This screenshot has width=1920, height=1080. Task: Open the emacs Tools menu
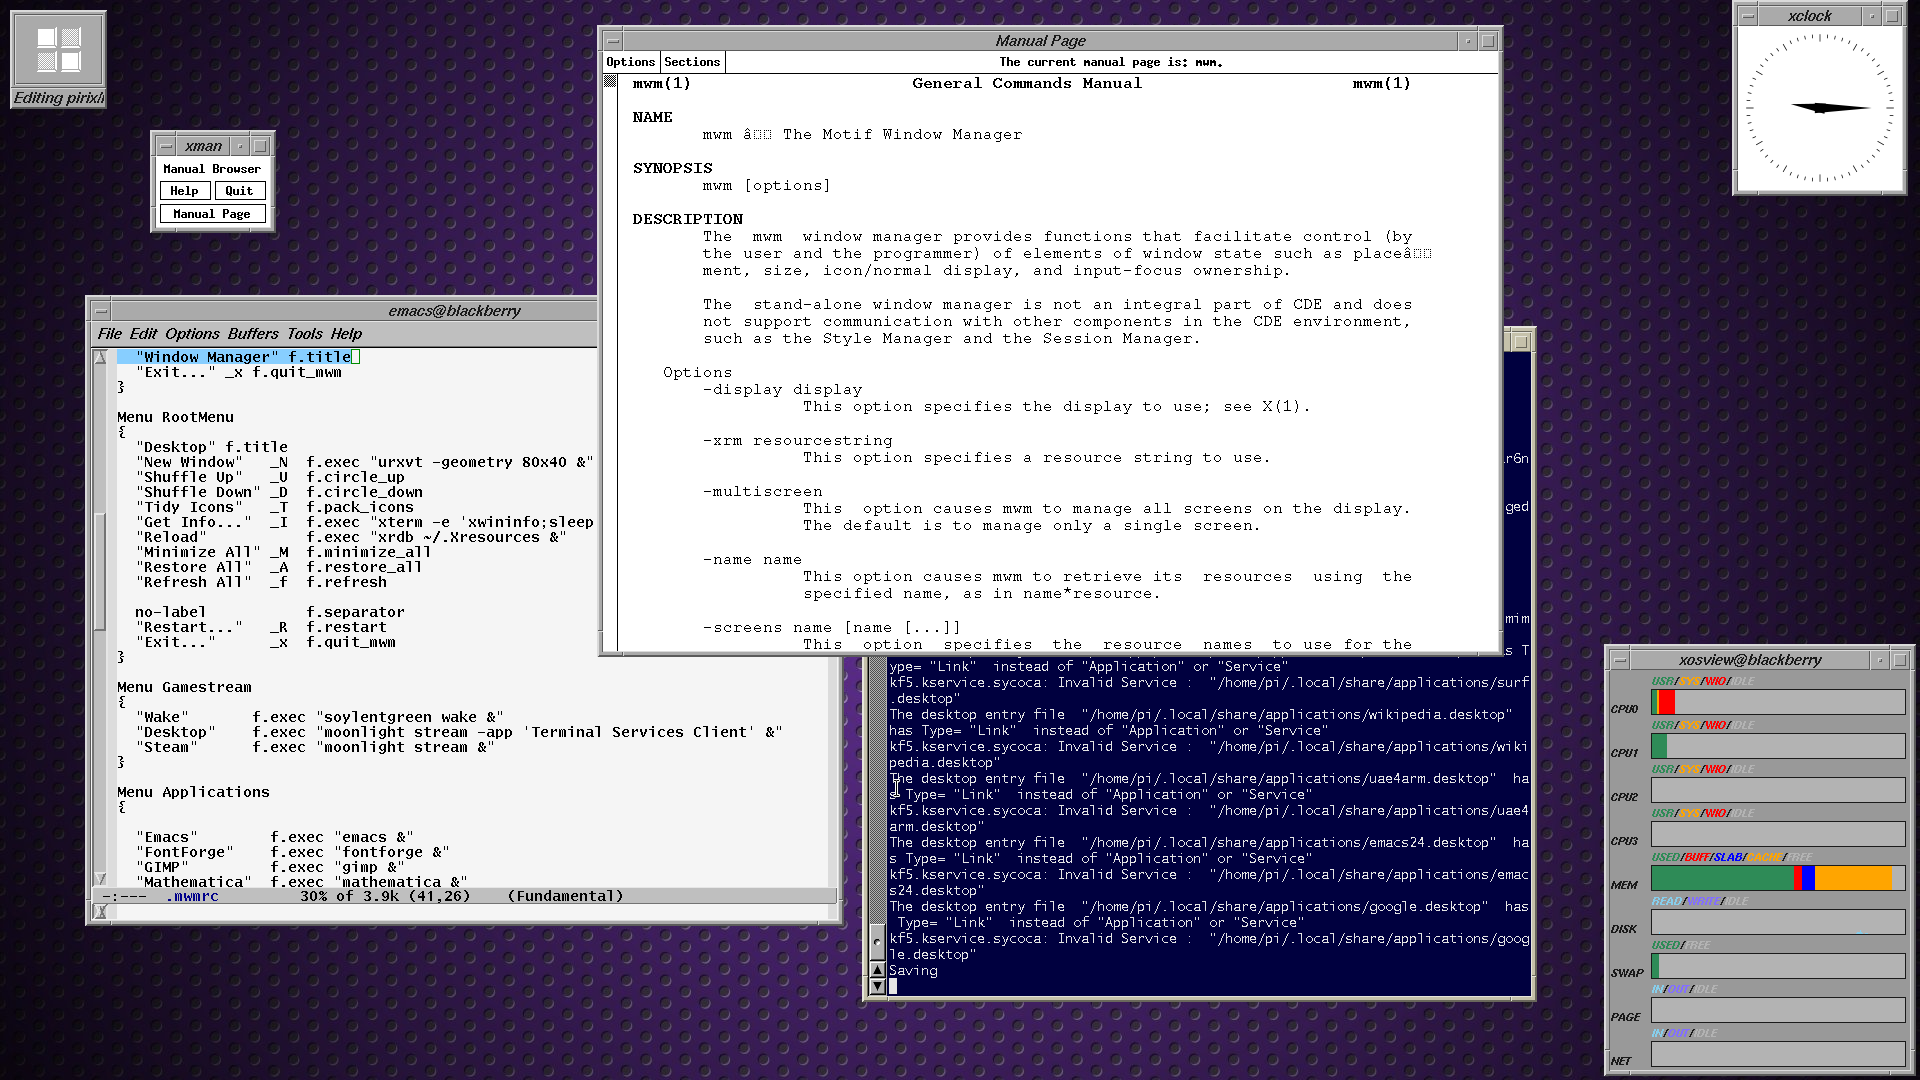coord(304,334)
